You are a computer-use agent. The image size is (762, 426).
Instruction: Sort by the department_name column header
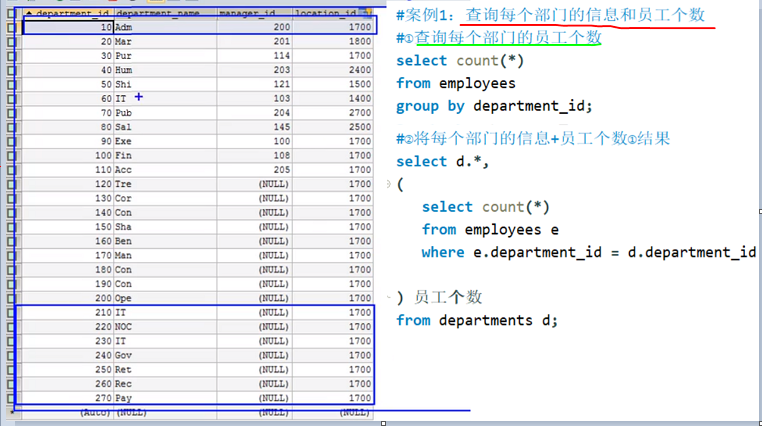[165, 13]
